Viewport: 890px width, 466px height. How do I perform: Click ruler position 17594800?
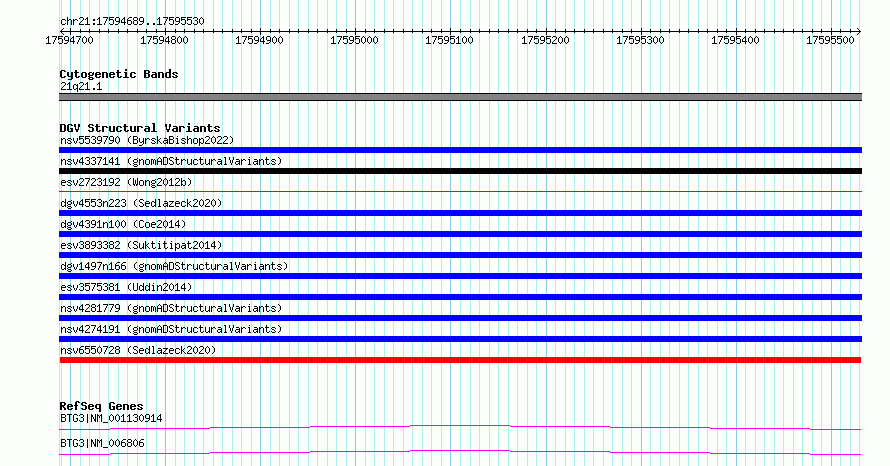click(164, 40)
